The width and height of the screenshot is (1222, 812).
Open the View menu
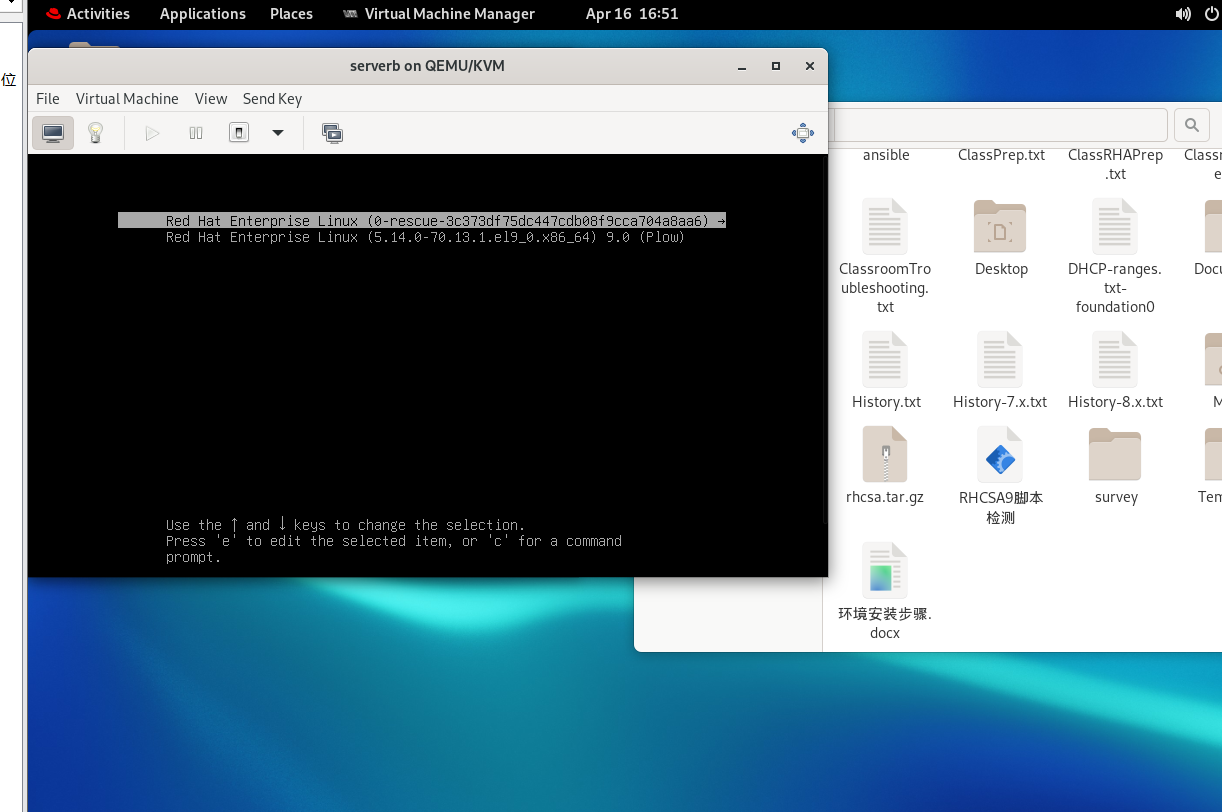click(x=211, y=99)
